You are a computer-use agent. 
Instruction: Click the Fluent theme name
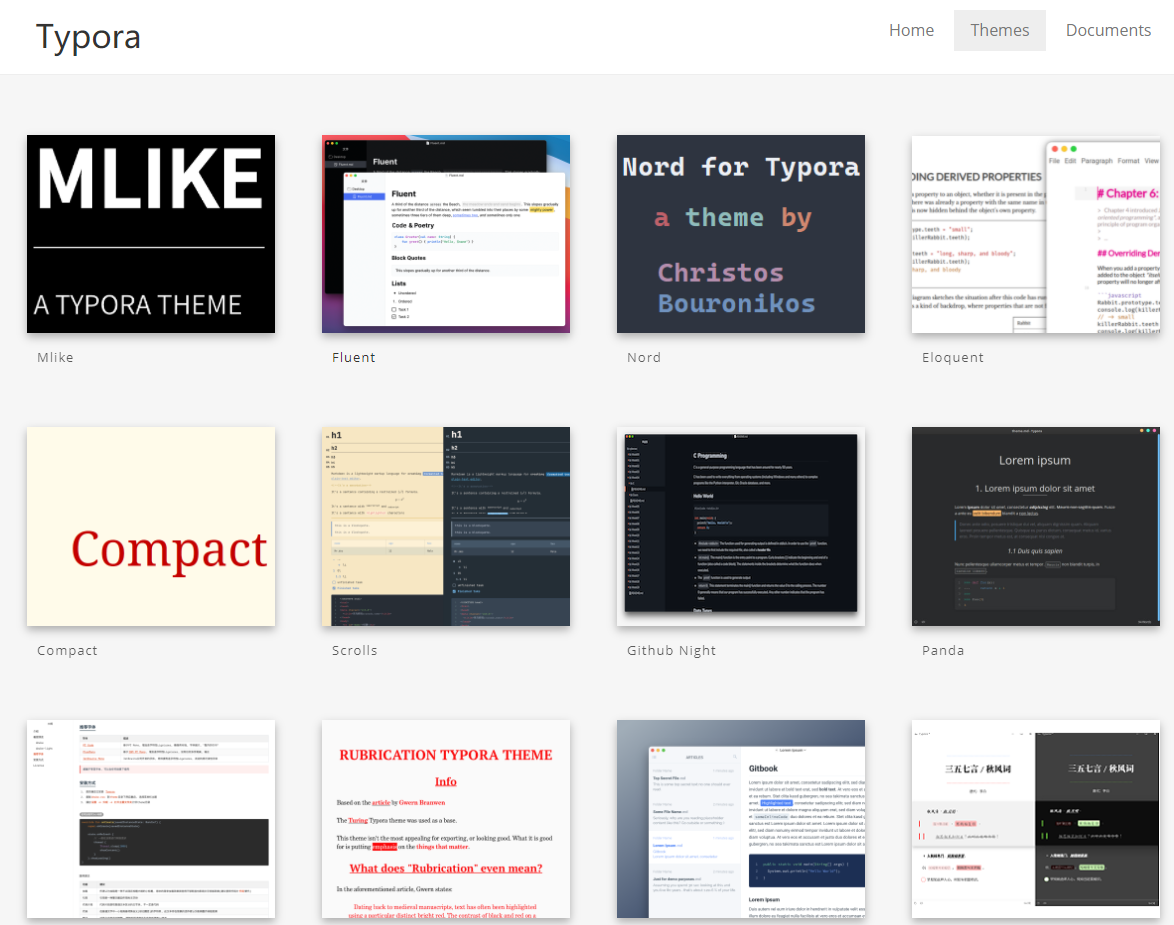353,357
